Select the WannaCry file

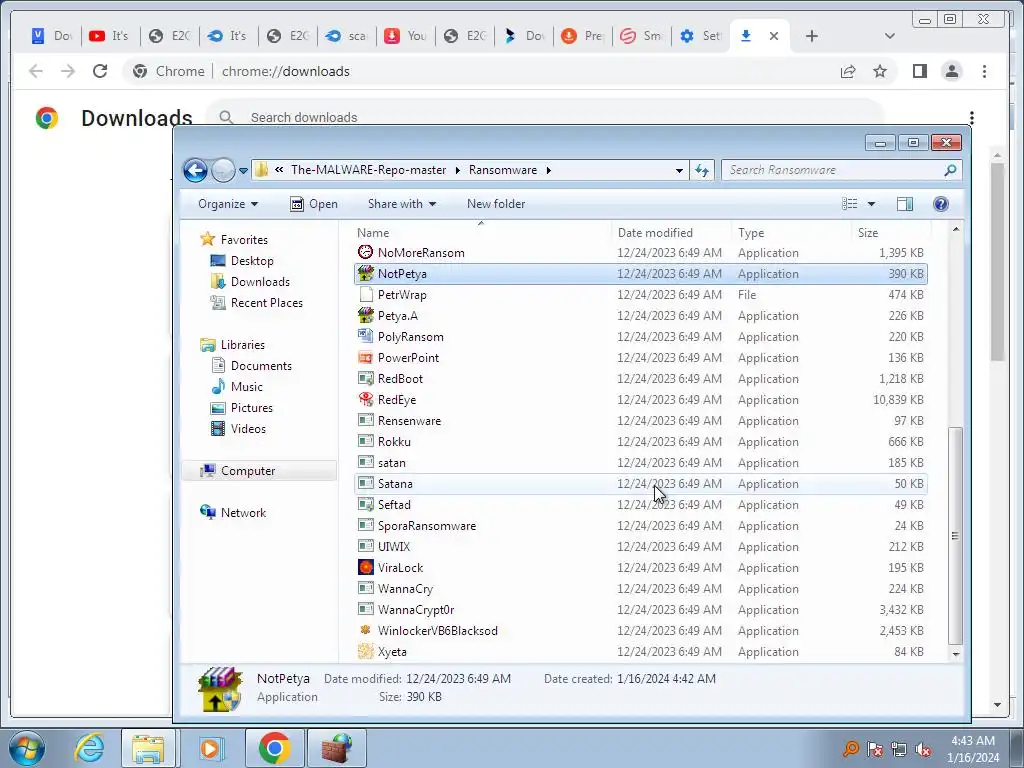405,588
